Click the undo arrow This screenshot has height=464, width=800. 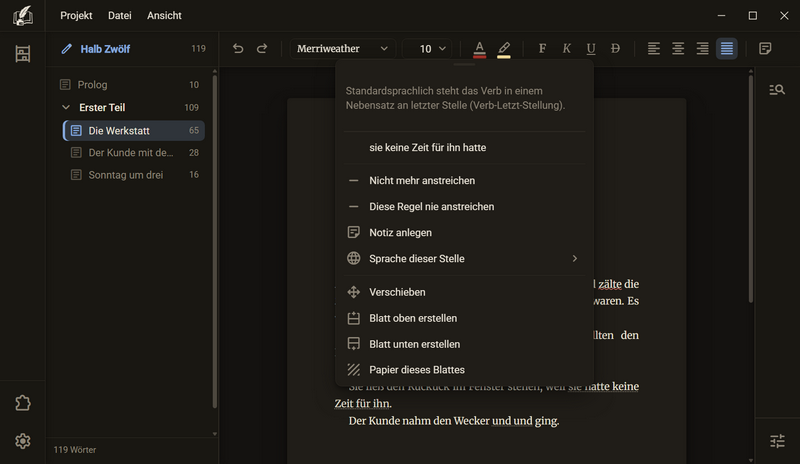[238, 48]
